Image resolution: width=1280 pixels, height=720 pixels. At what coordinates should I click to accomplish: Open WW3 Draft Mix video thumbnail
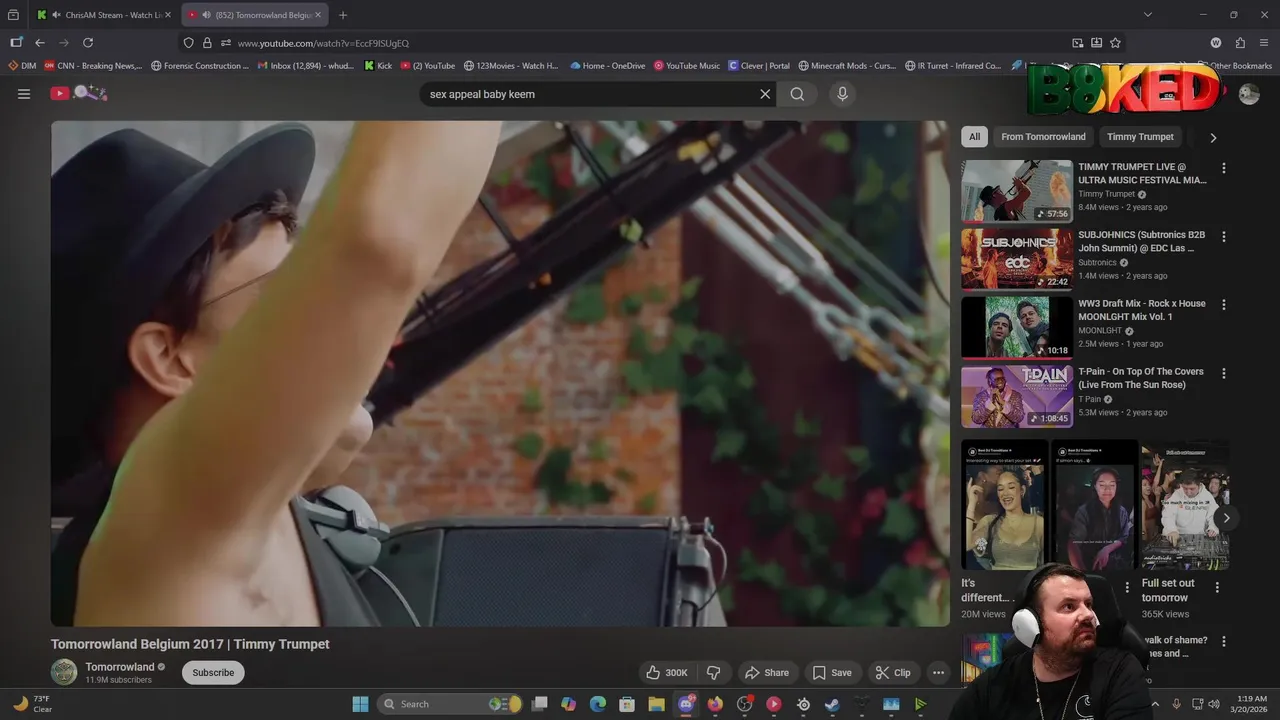(x=1017, y=327)
